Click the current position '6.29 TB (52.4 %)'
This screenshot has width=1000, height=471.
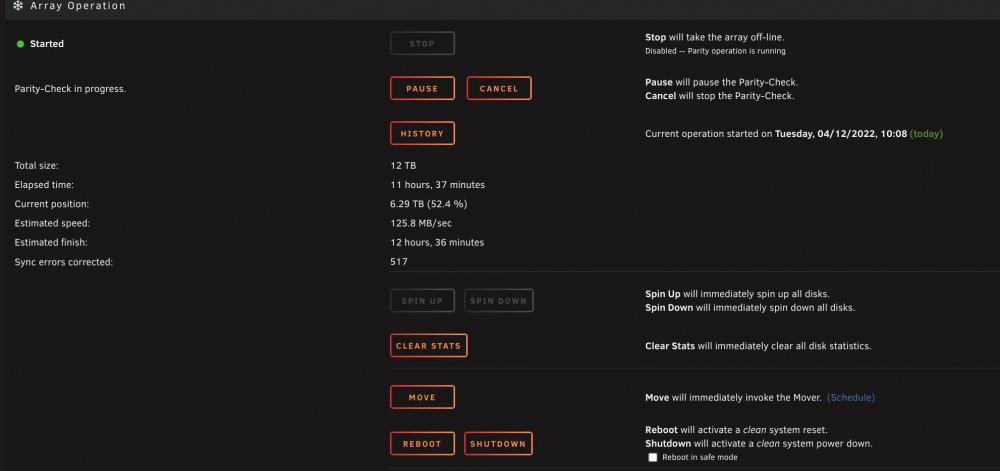pos(429,204)
